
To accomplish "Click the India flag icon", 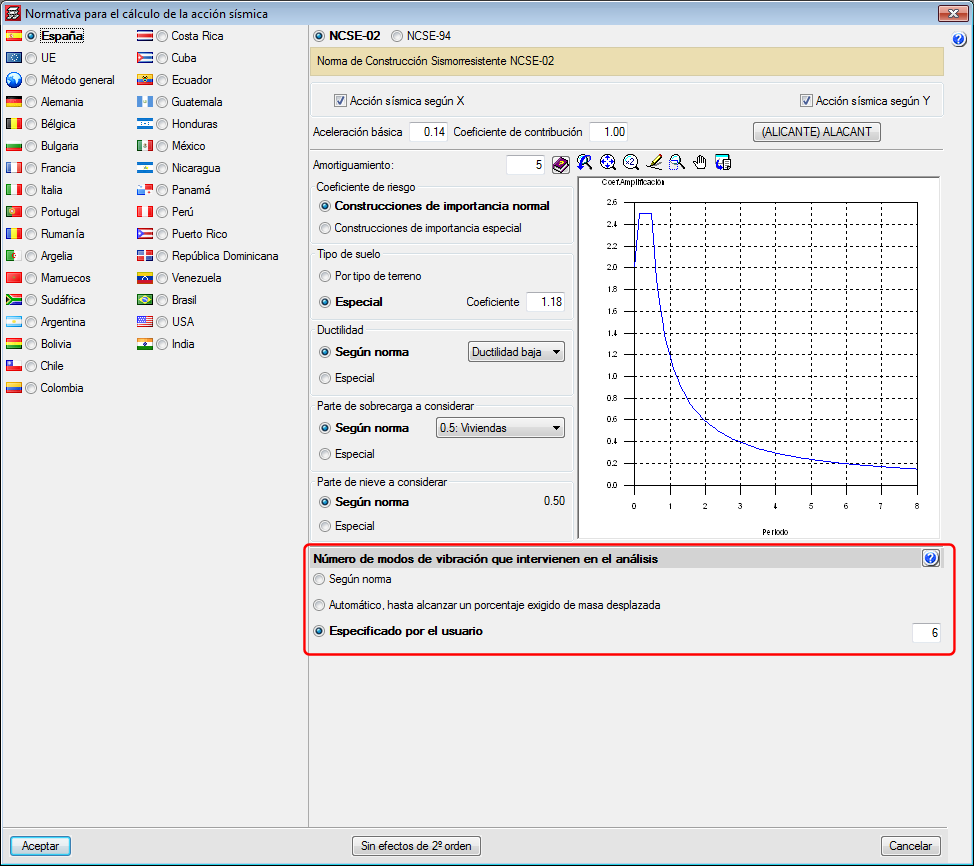I will click(145, 344).
